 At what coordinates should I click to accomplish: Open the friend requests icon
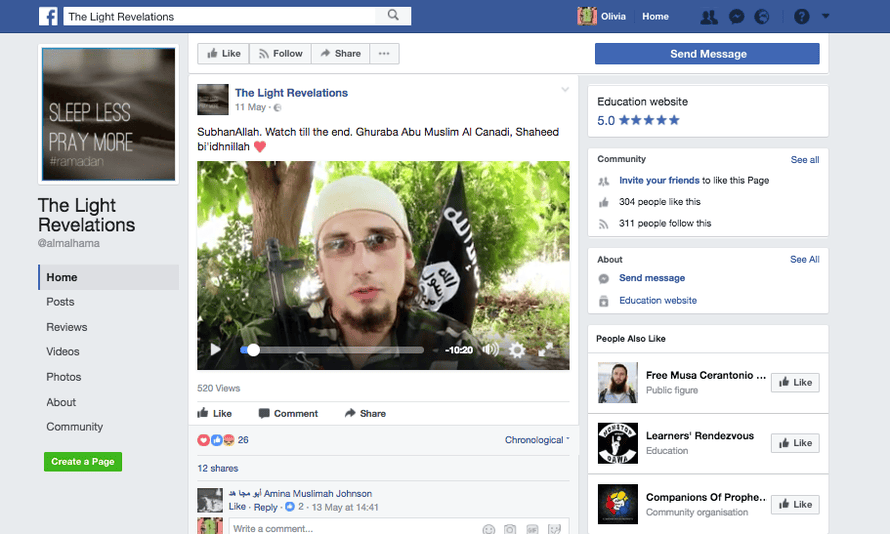(708, 17)
